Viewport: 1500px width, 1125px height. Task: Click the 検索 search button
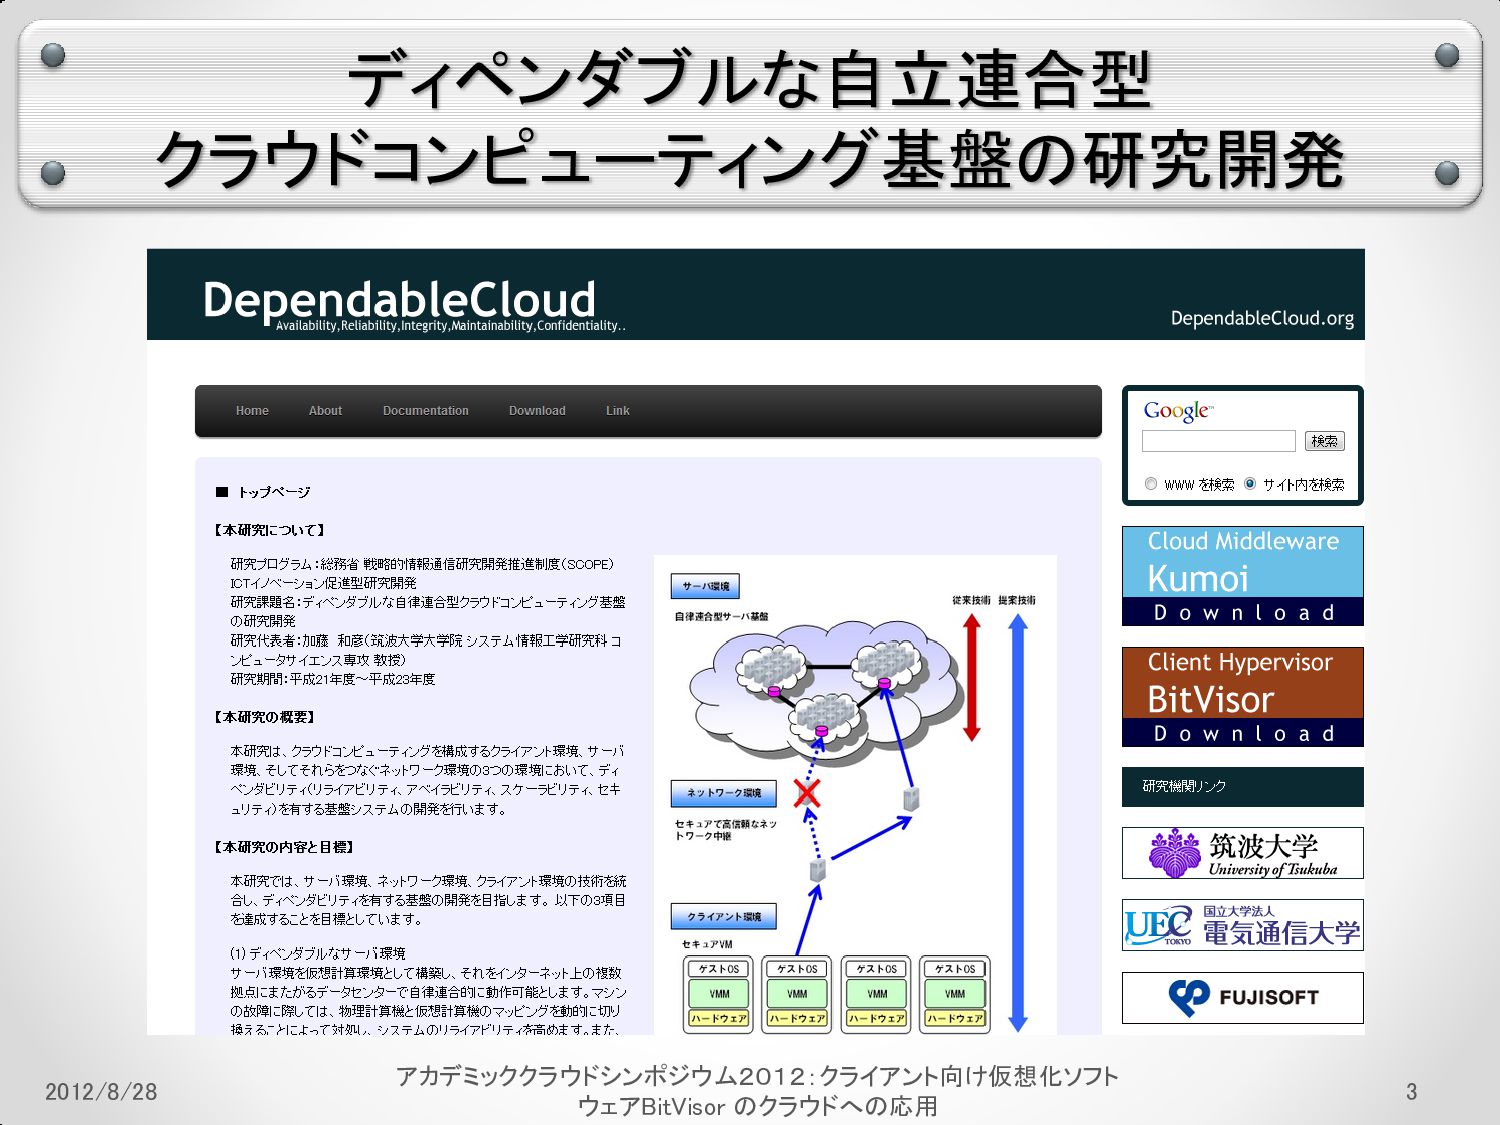(x=1324, y=441)
